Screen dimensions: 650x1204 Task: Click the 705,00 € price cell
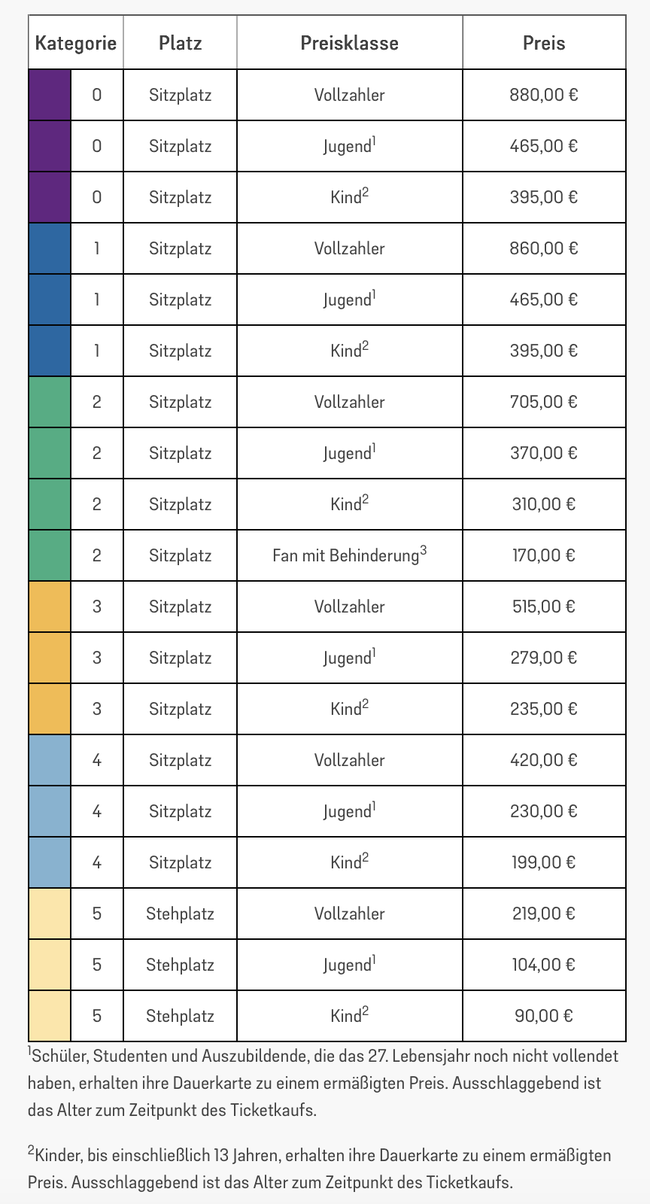point(544,402)
